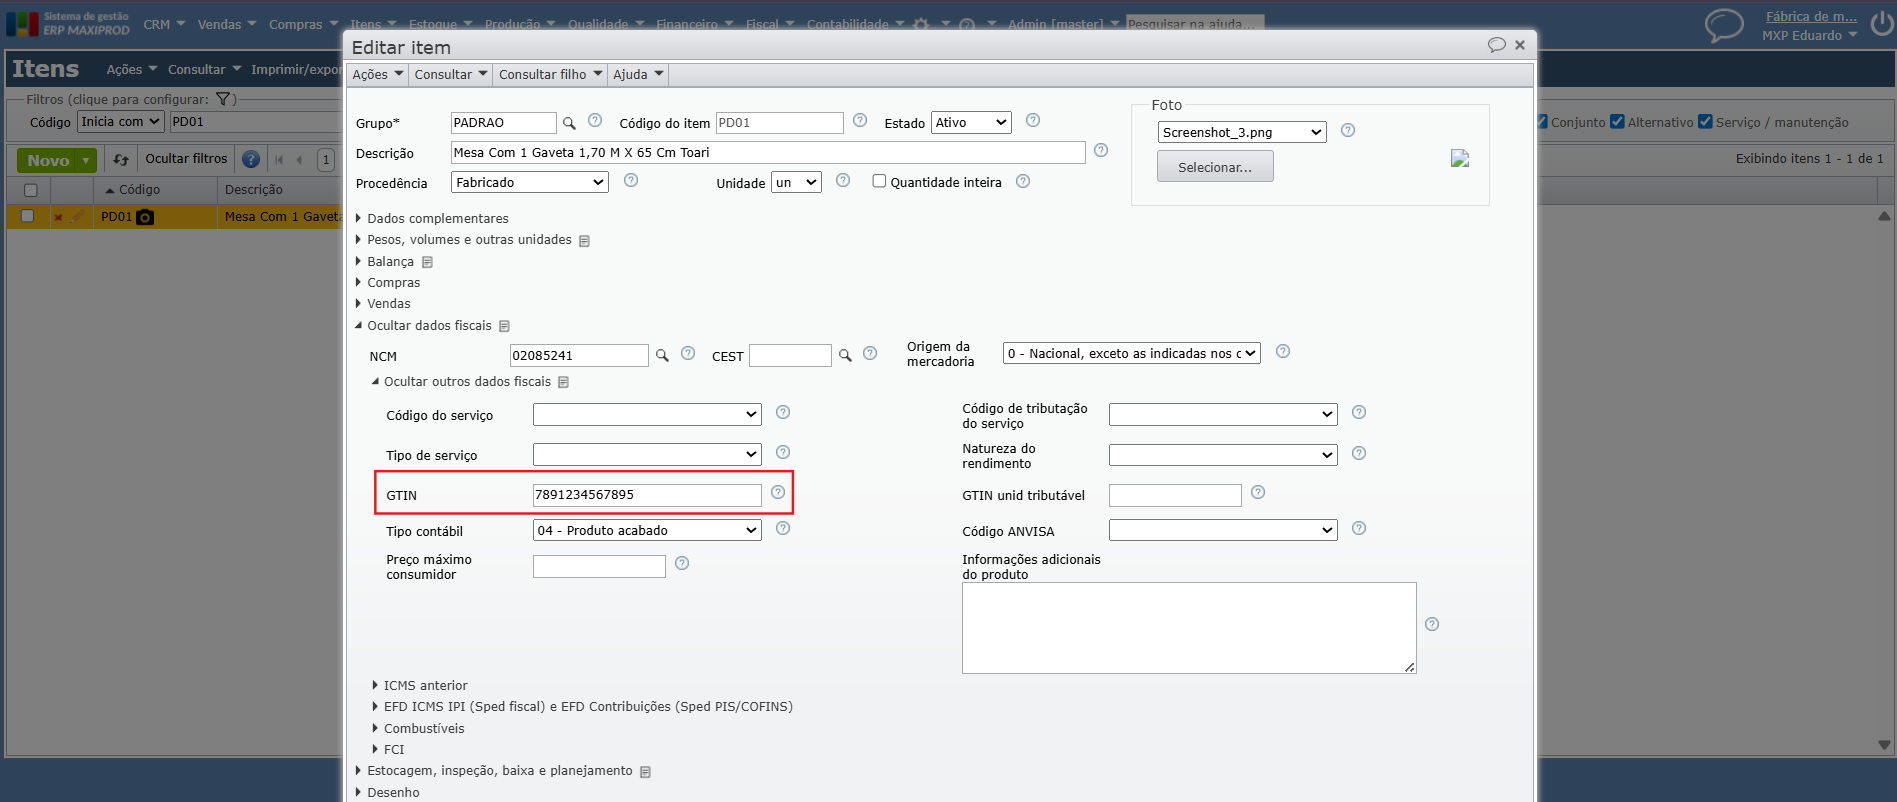
Task: Click the power icon at top right
Action: click(x=1882, y=24)
